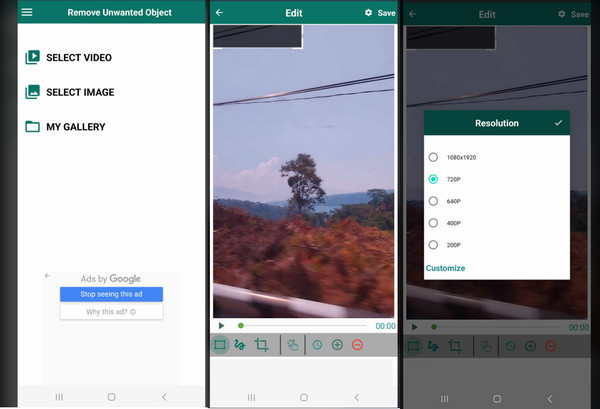Select the rectangle selection tool in middle screen
Image resolution: width=600 pixels, height=409 pixels.
(x=220, y=345)
